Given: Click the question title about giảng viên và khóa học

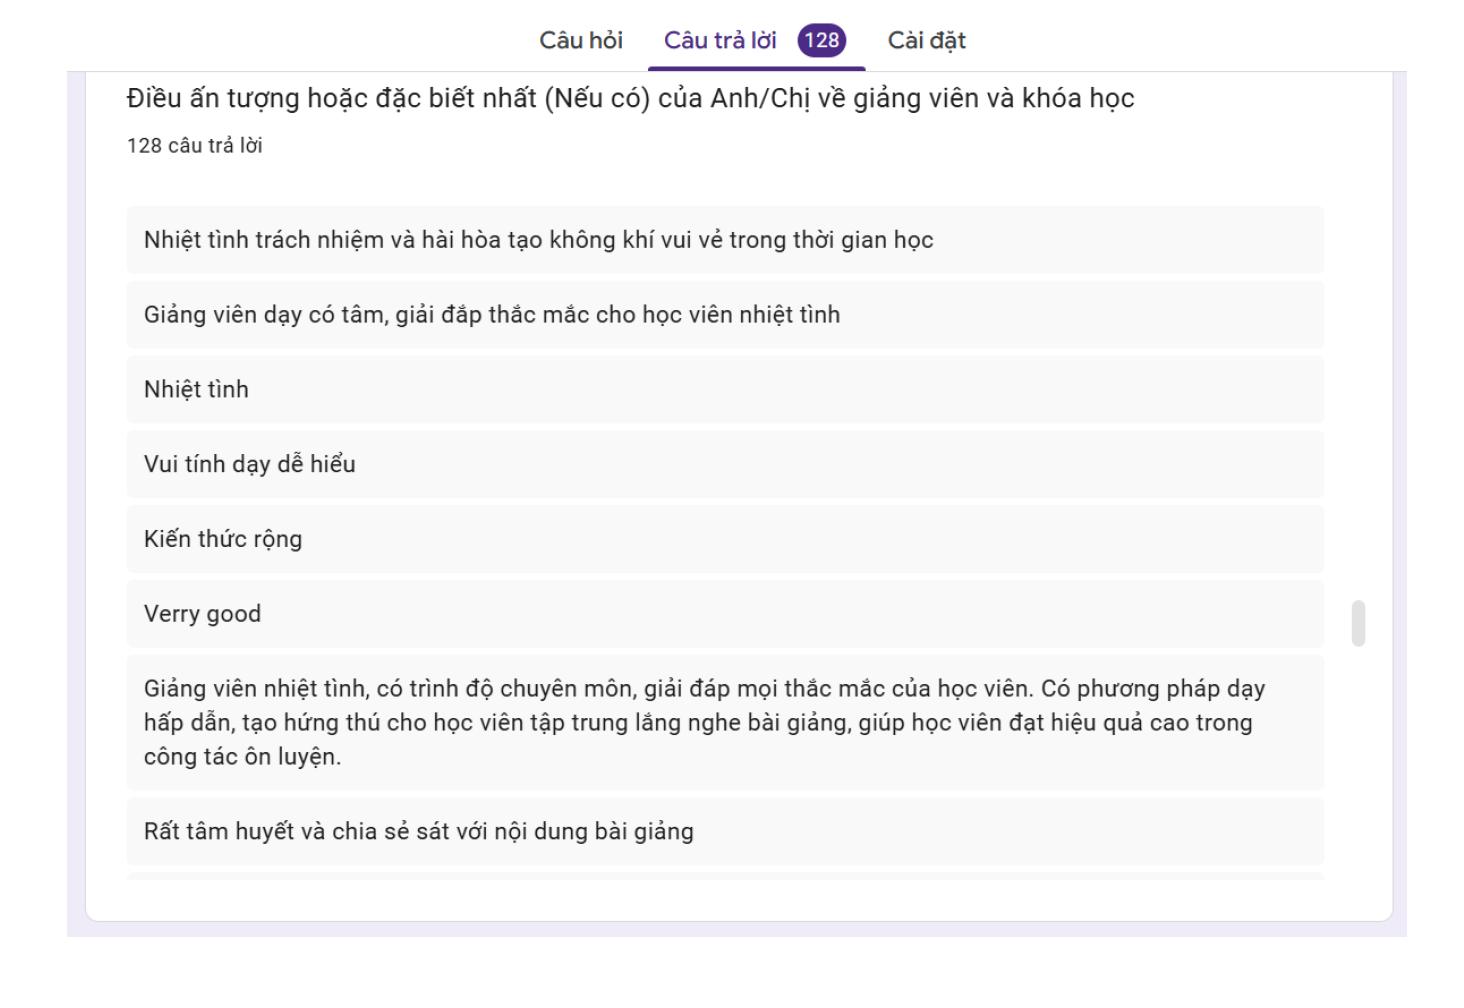Looking at the screenshot, I should (x=630, y=98).
